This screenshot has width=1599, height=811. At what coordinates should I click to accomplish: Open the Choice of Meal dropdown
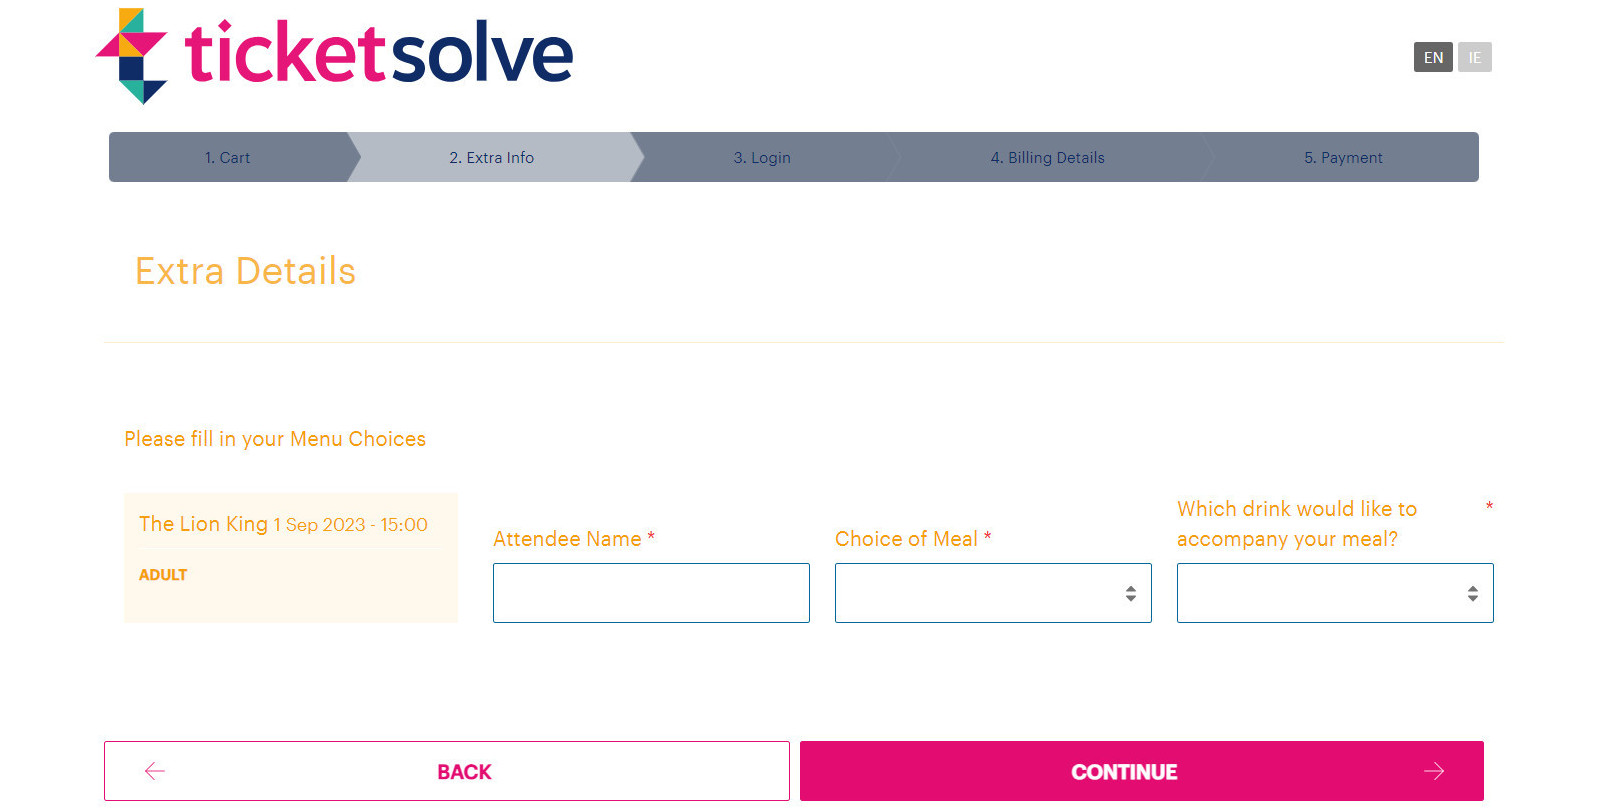pos(992,592)
